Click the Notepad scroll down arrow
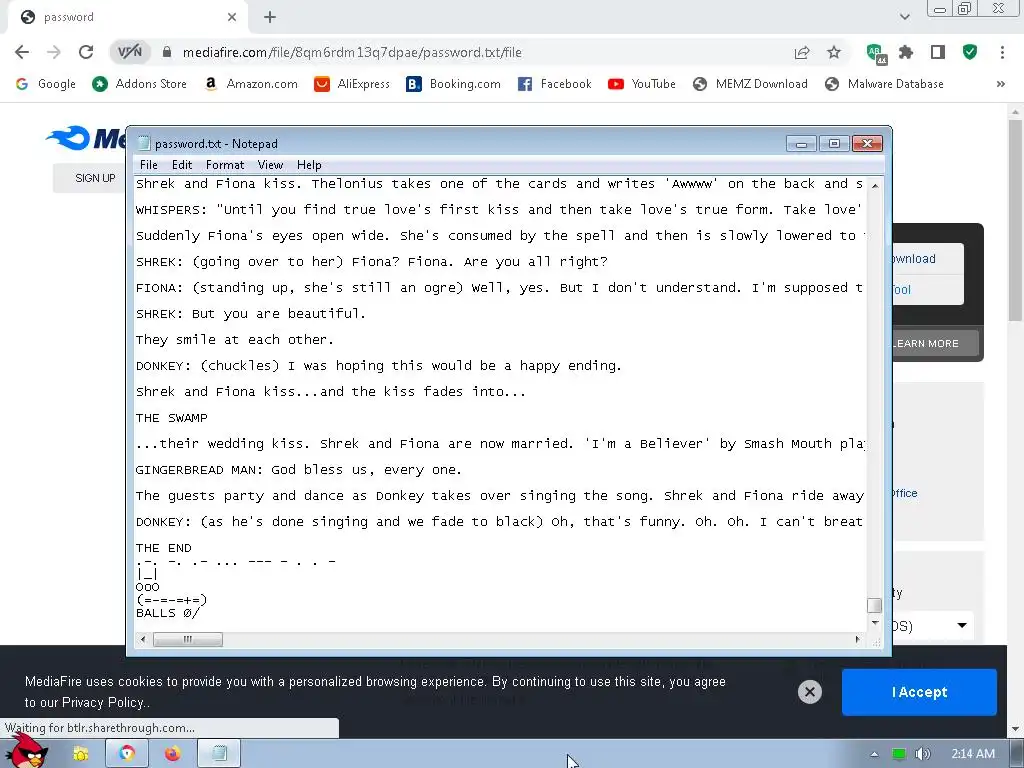This screenshot has width=1024, height=768. pos(875,624)
